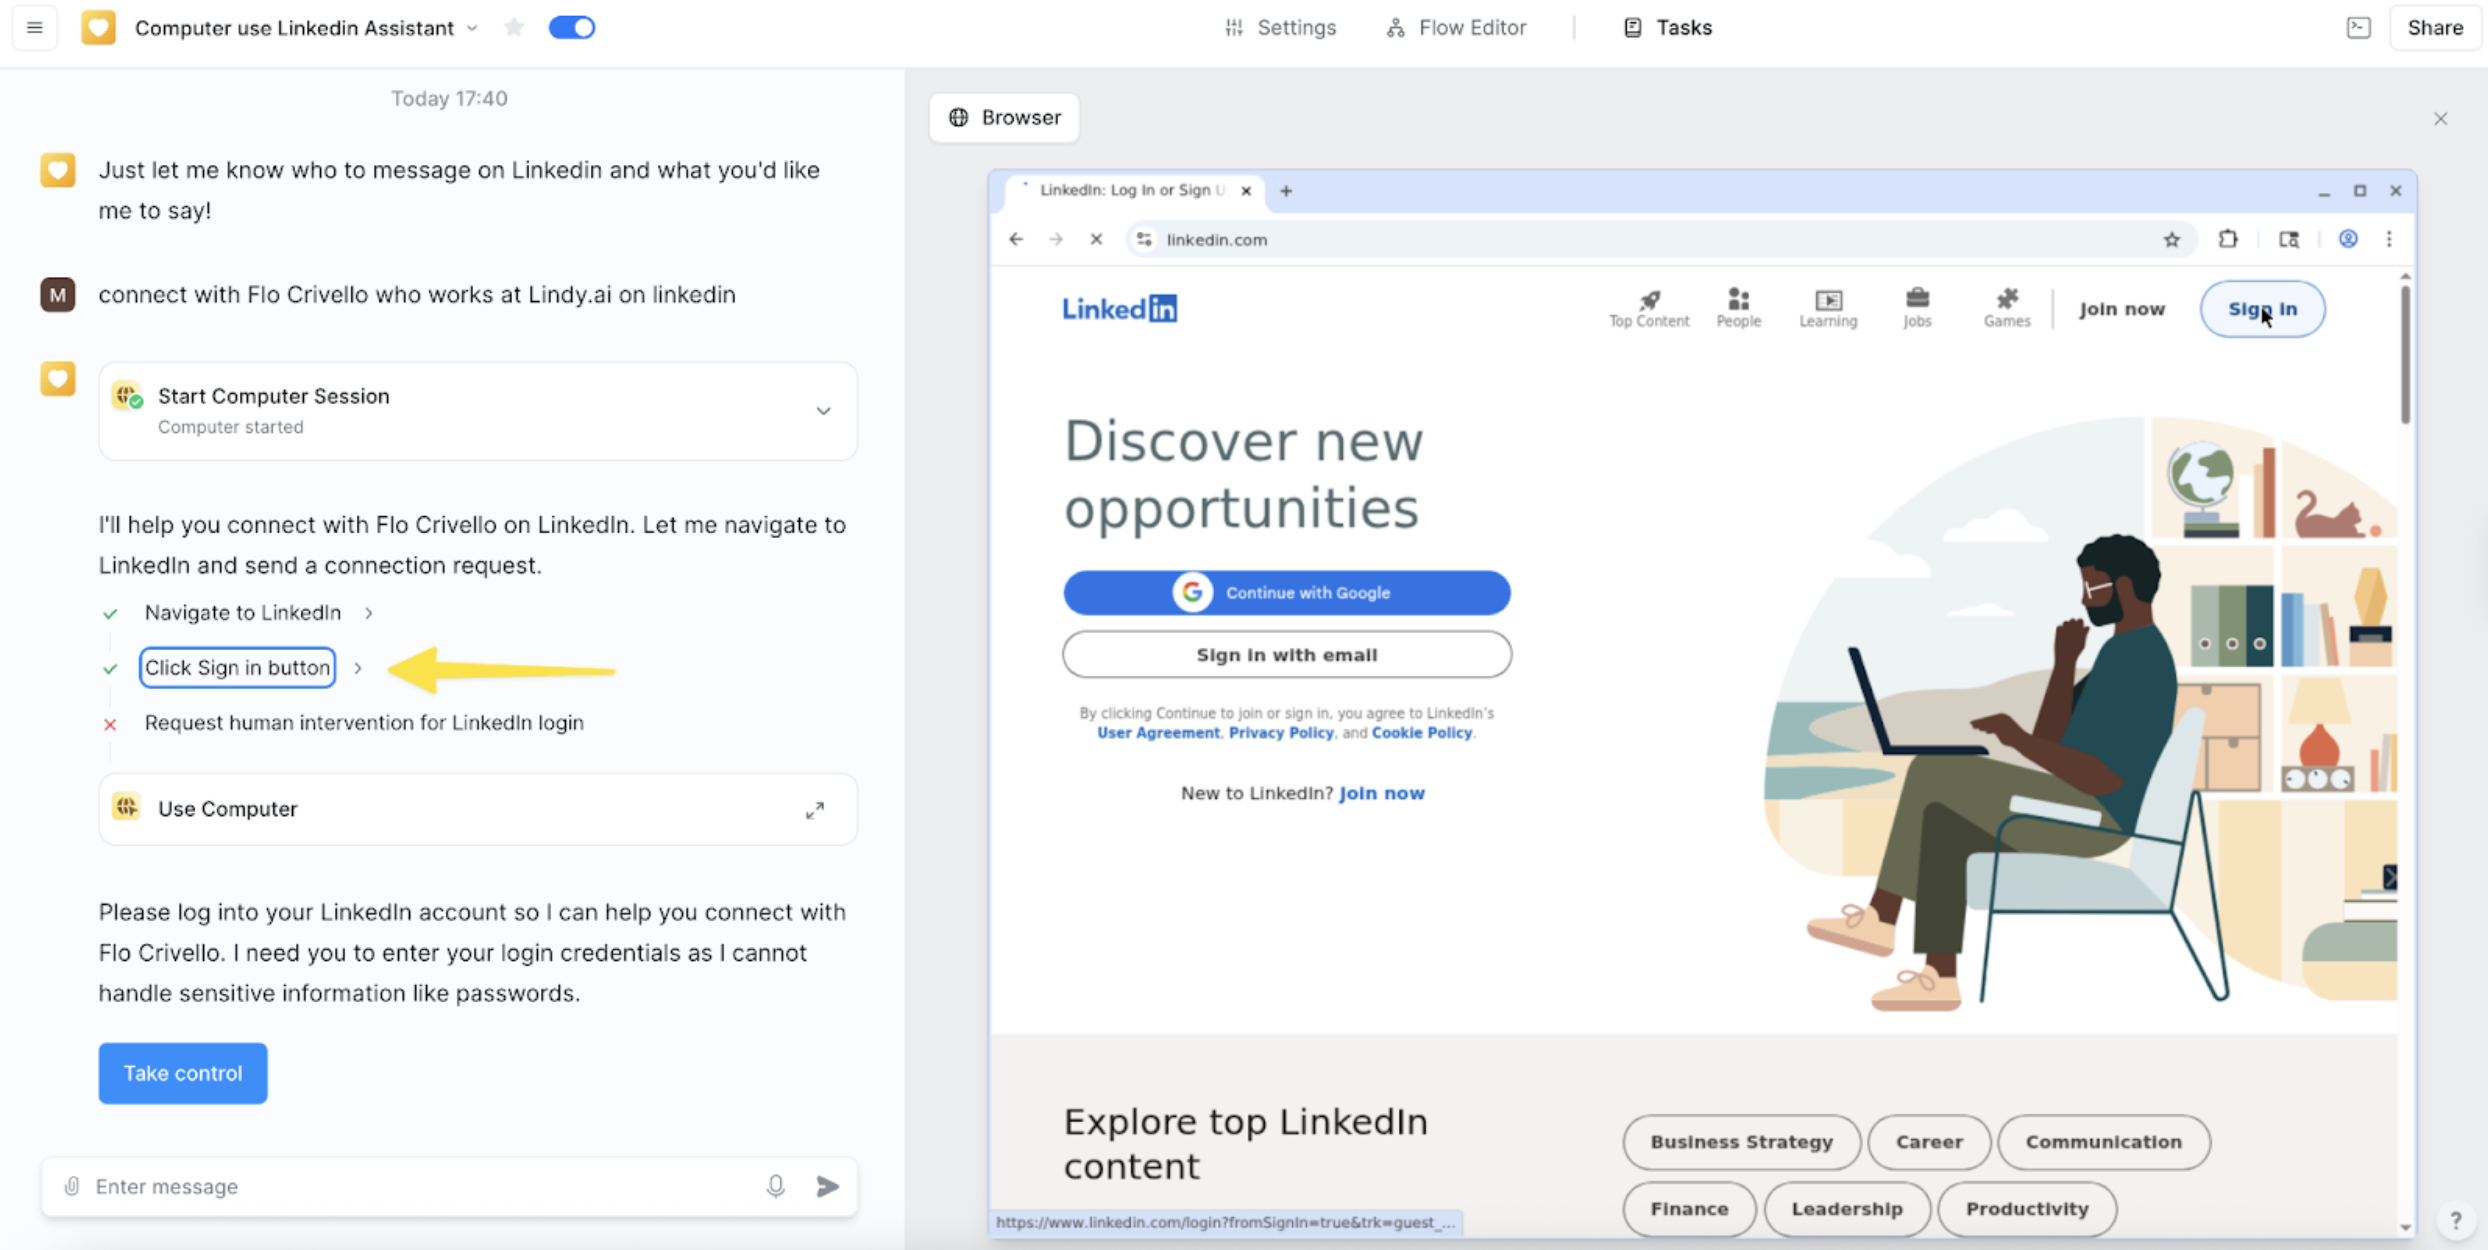Close the Browser preview panel
Viewport: 2488px width, 1250px height.
(2440, 119)
